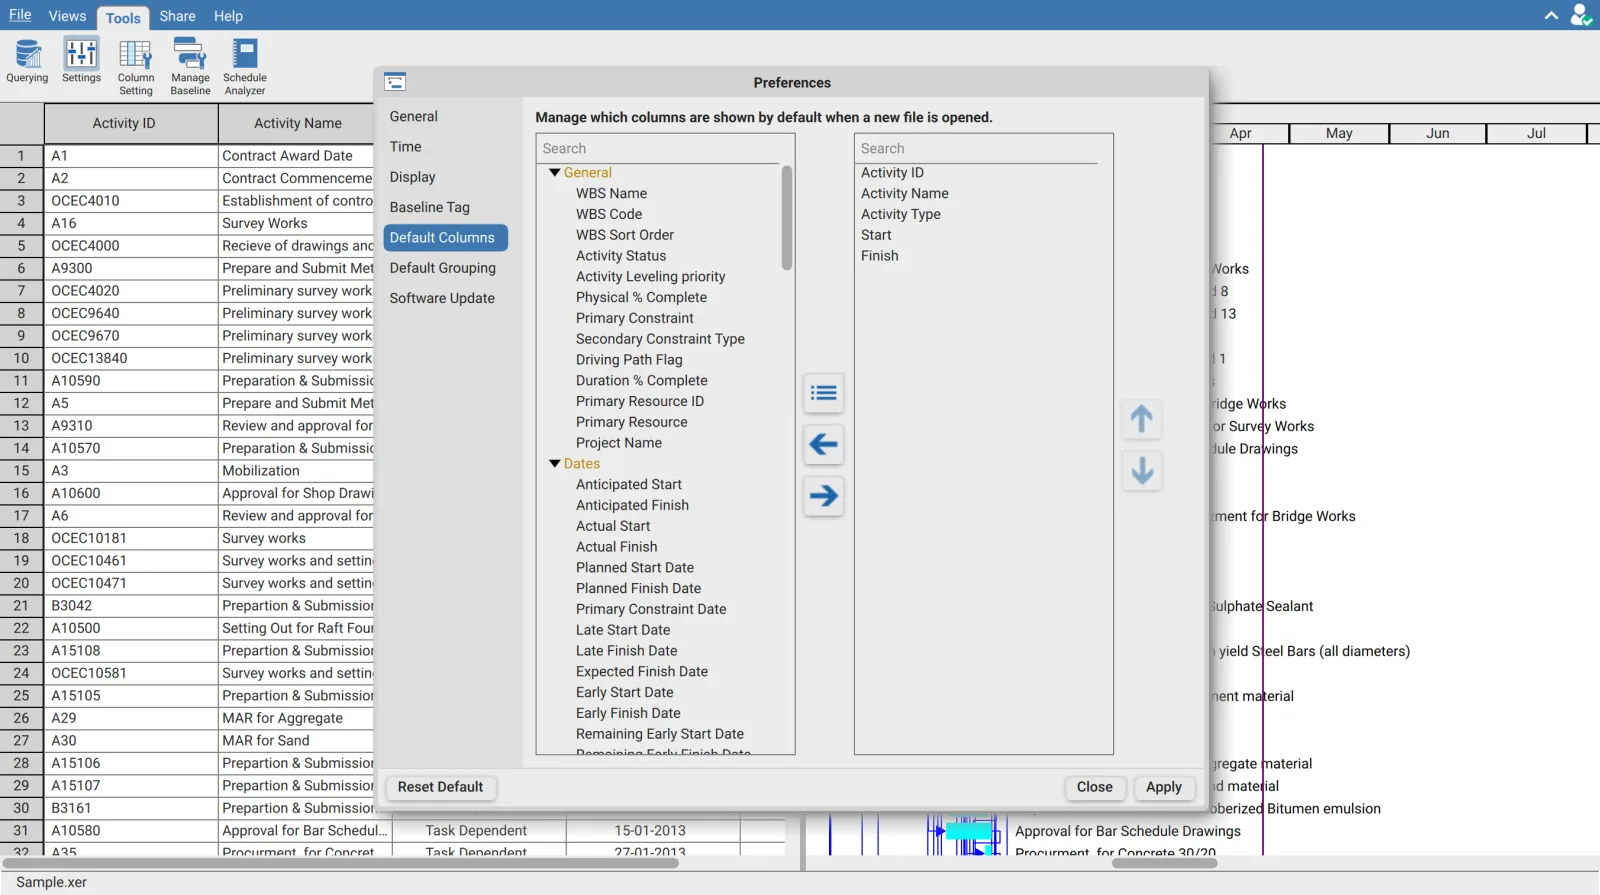The width and height of the screenshot is (1600, 895).
Task: Select Activity Name in chosen columns
Action: point(905,194)
